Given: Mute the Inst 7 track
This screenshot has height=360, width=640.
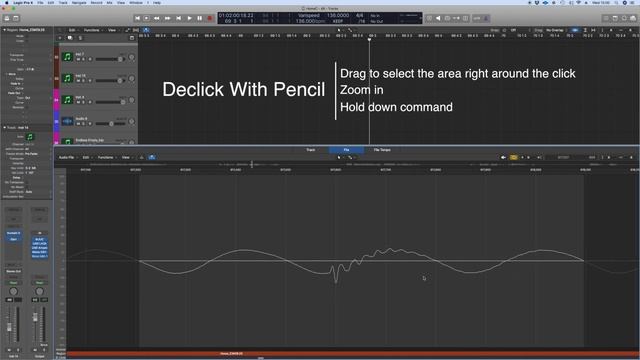Looking at the screenshot, I should (78, 60).
